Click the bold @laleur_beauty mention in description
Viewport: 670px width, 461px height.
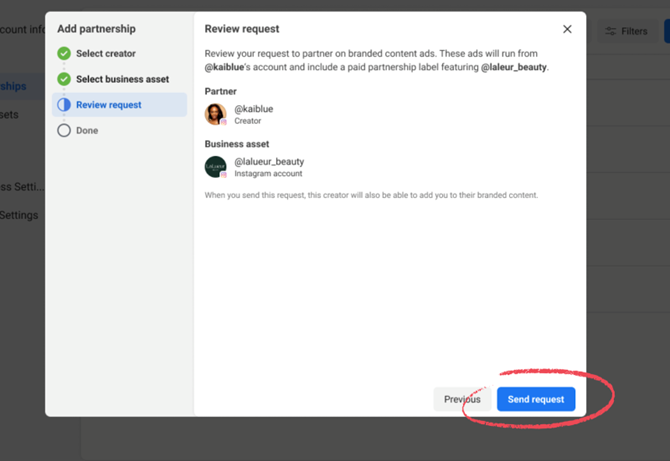[514, 67]
